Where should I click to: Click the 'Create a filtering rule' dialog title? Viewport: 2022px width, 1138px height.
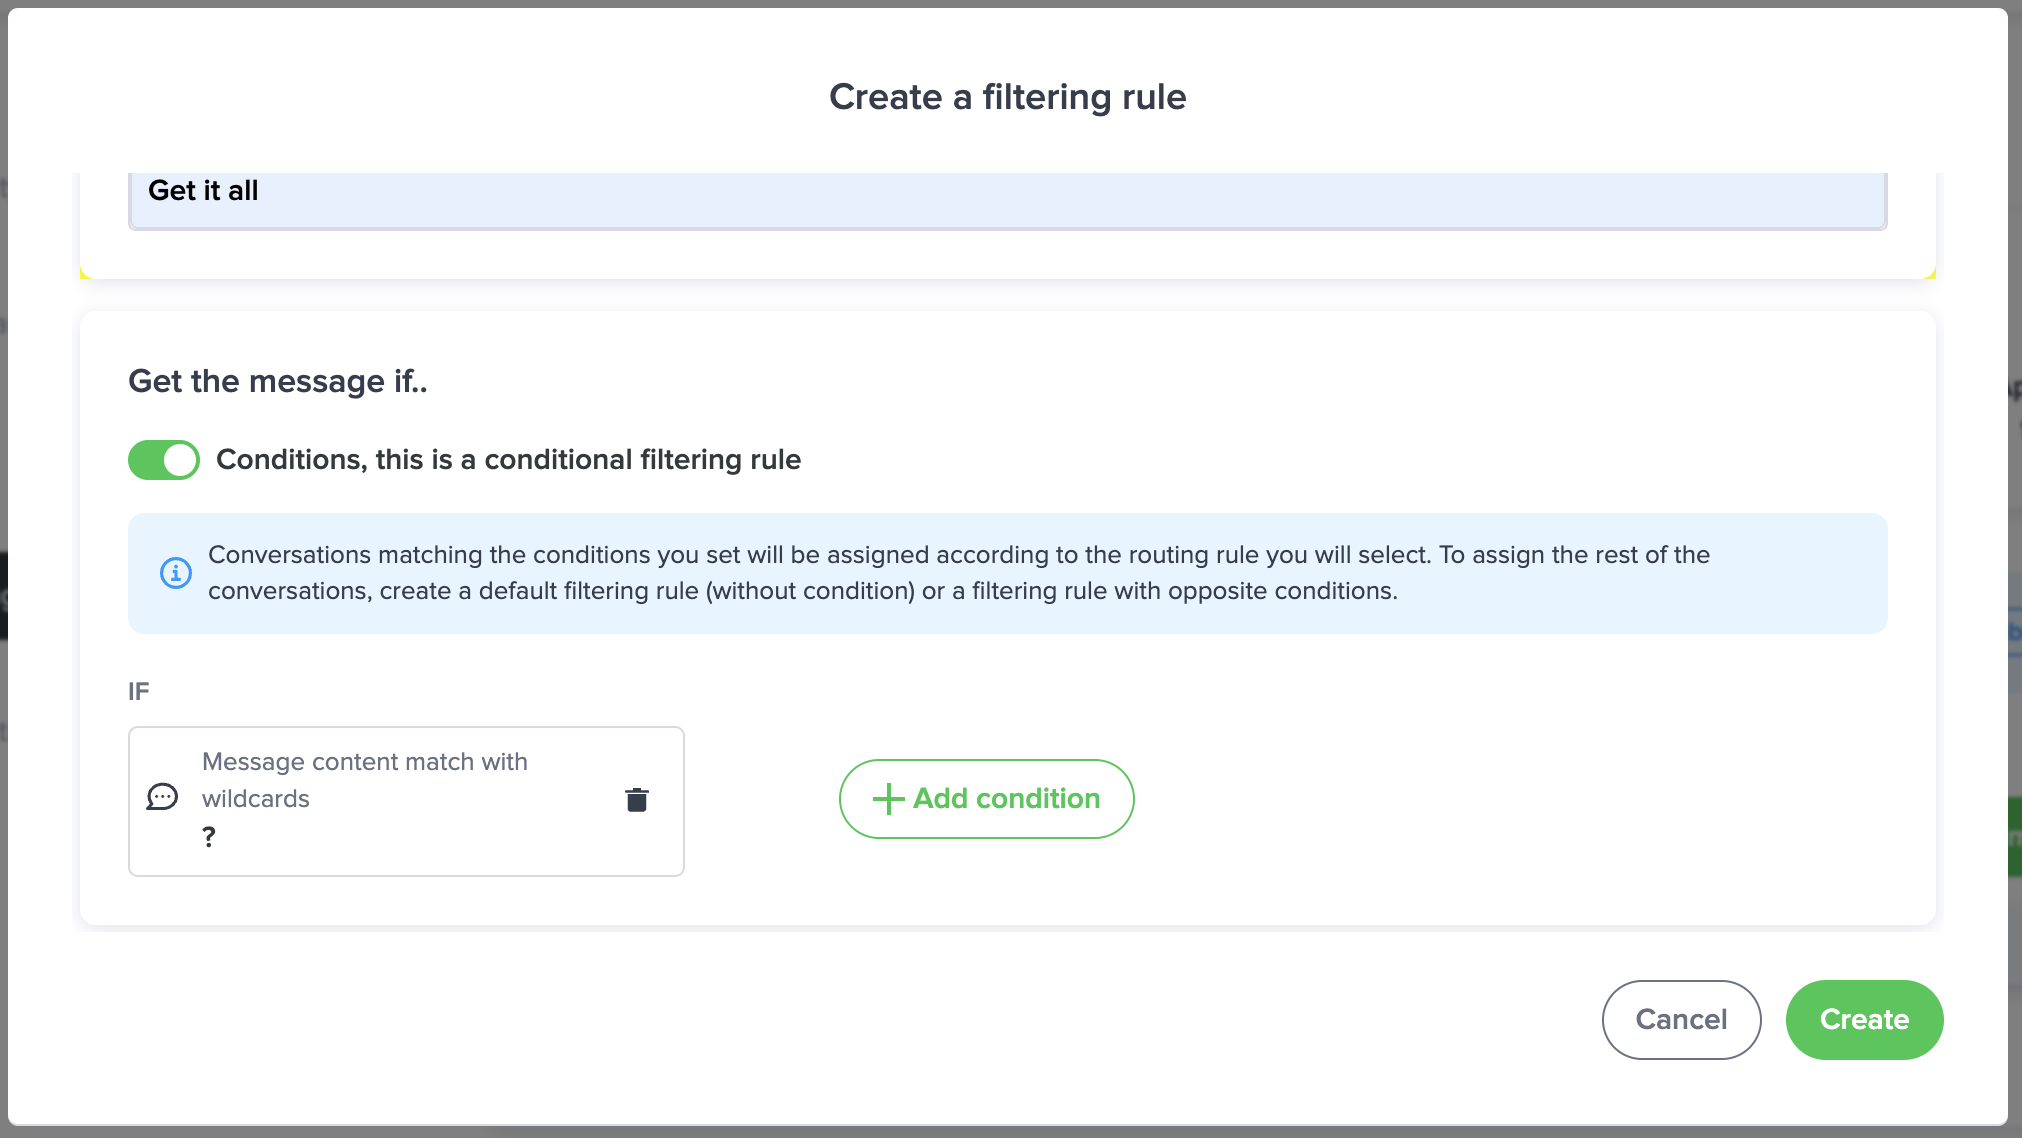tap(1007, 97)
